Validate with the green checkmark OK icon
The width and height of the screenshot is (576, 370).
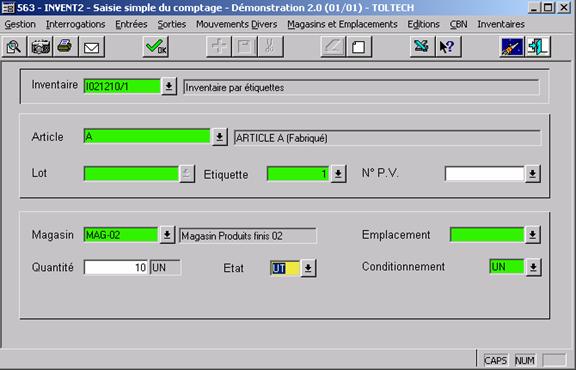(x=156, y=47)
